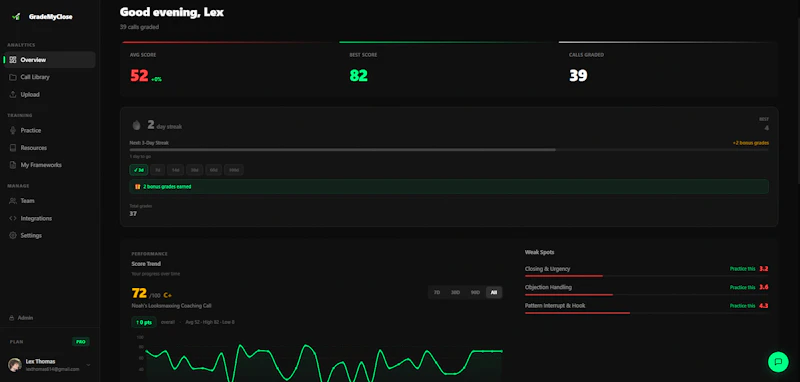Click the Lex Thomas email address
The width and height of the screenshot is (800, 382).
pyautogui.click(x=53, y=369)
